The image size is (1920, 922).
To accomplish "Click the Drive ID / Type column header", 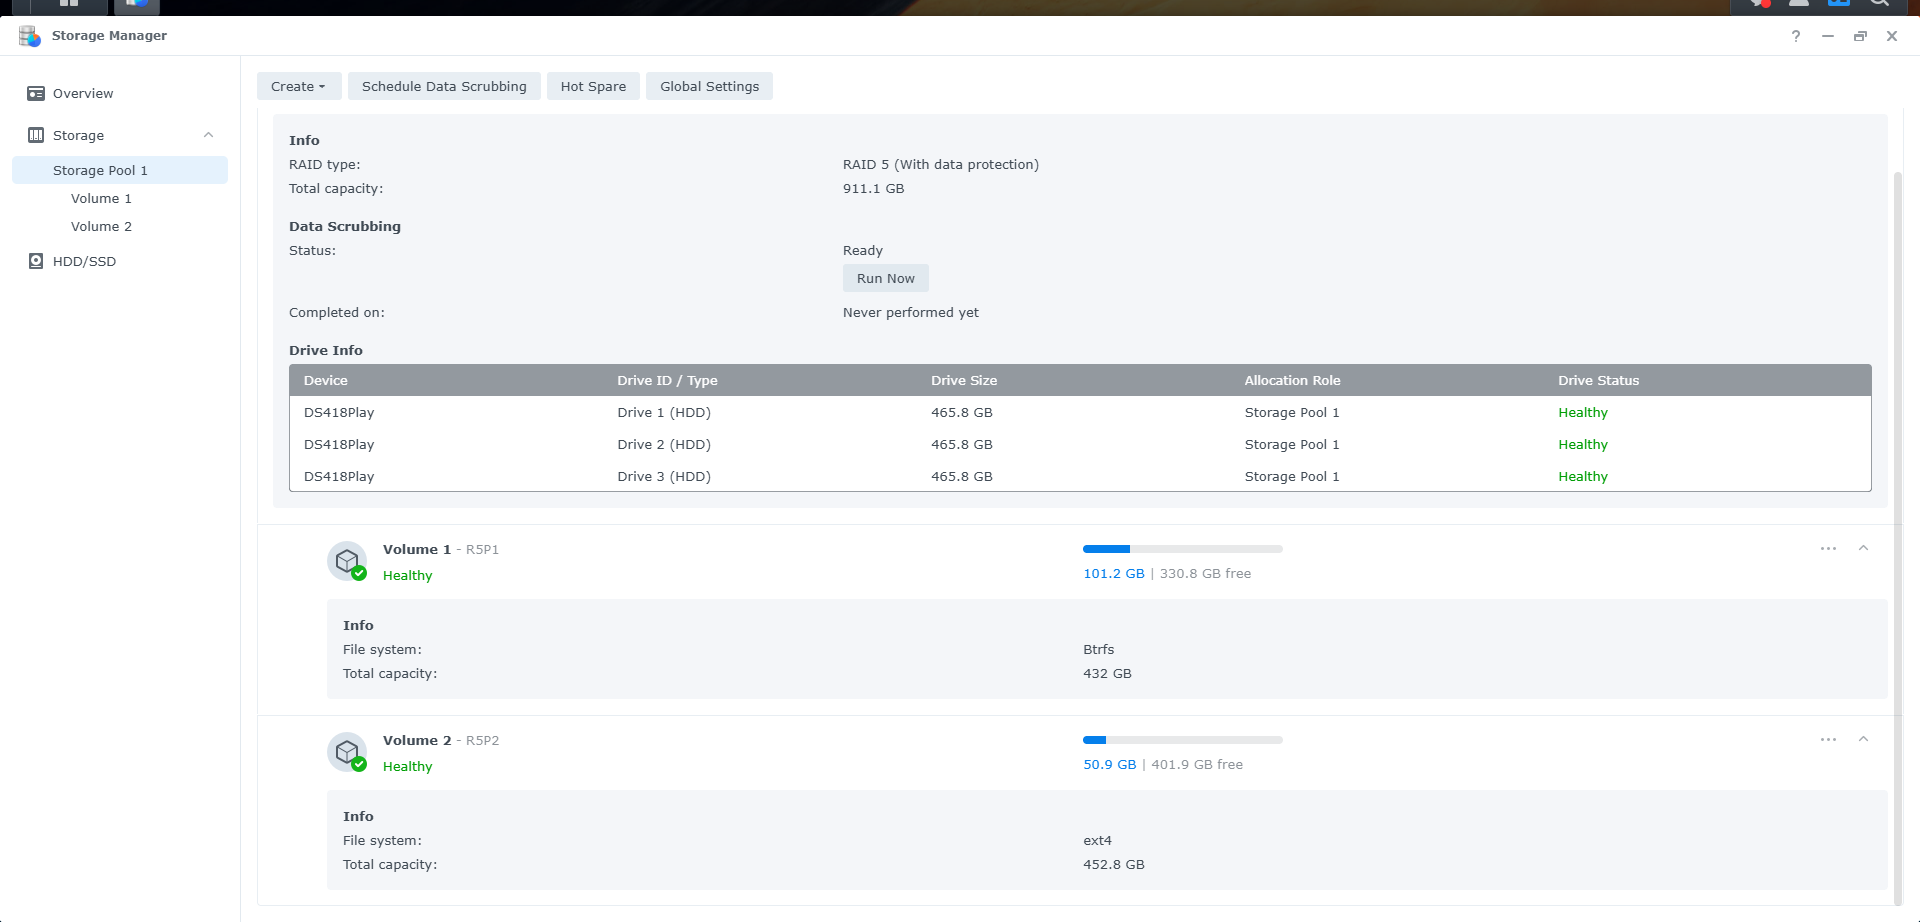I will [x=667, y=380].
